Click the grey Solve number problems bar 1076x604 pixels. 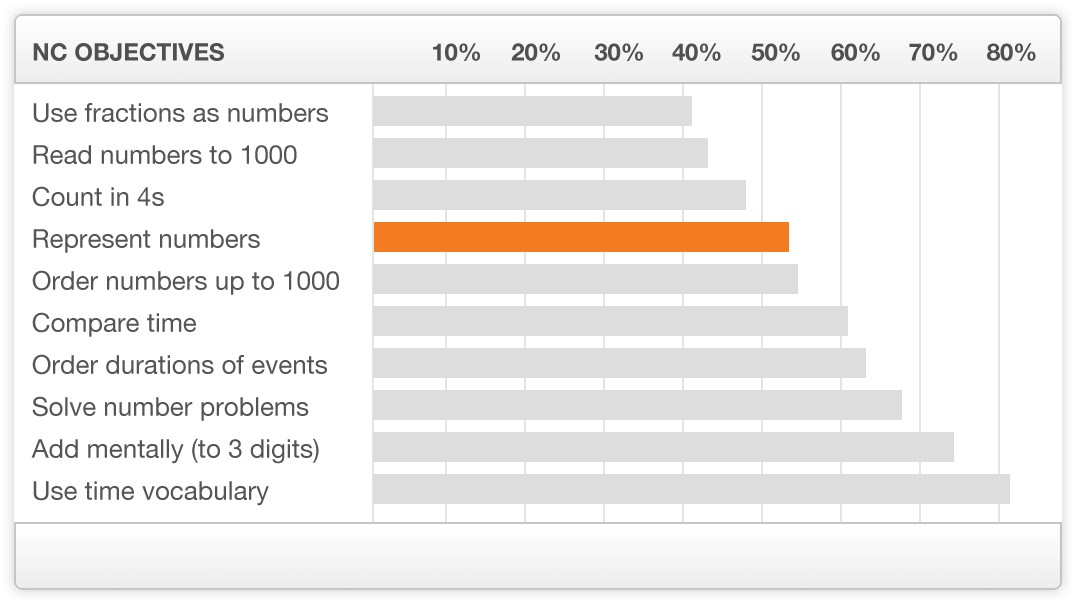point(638,405)
